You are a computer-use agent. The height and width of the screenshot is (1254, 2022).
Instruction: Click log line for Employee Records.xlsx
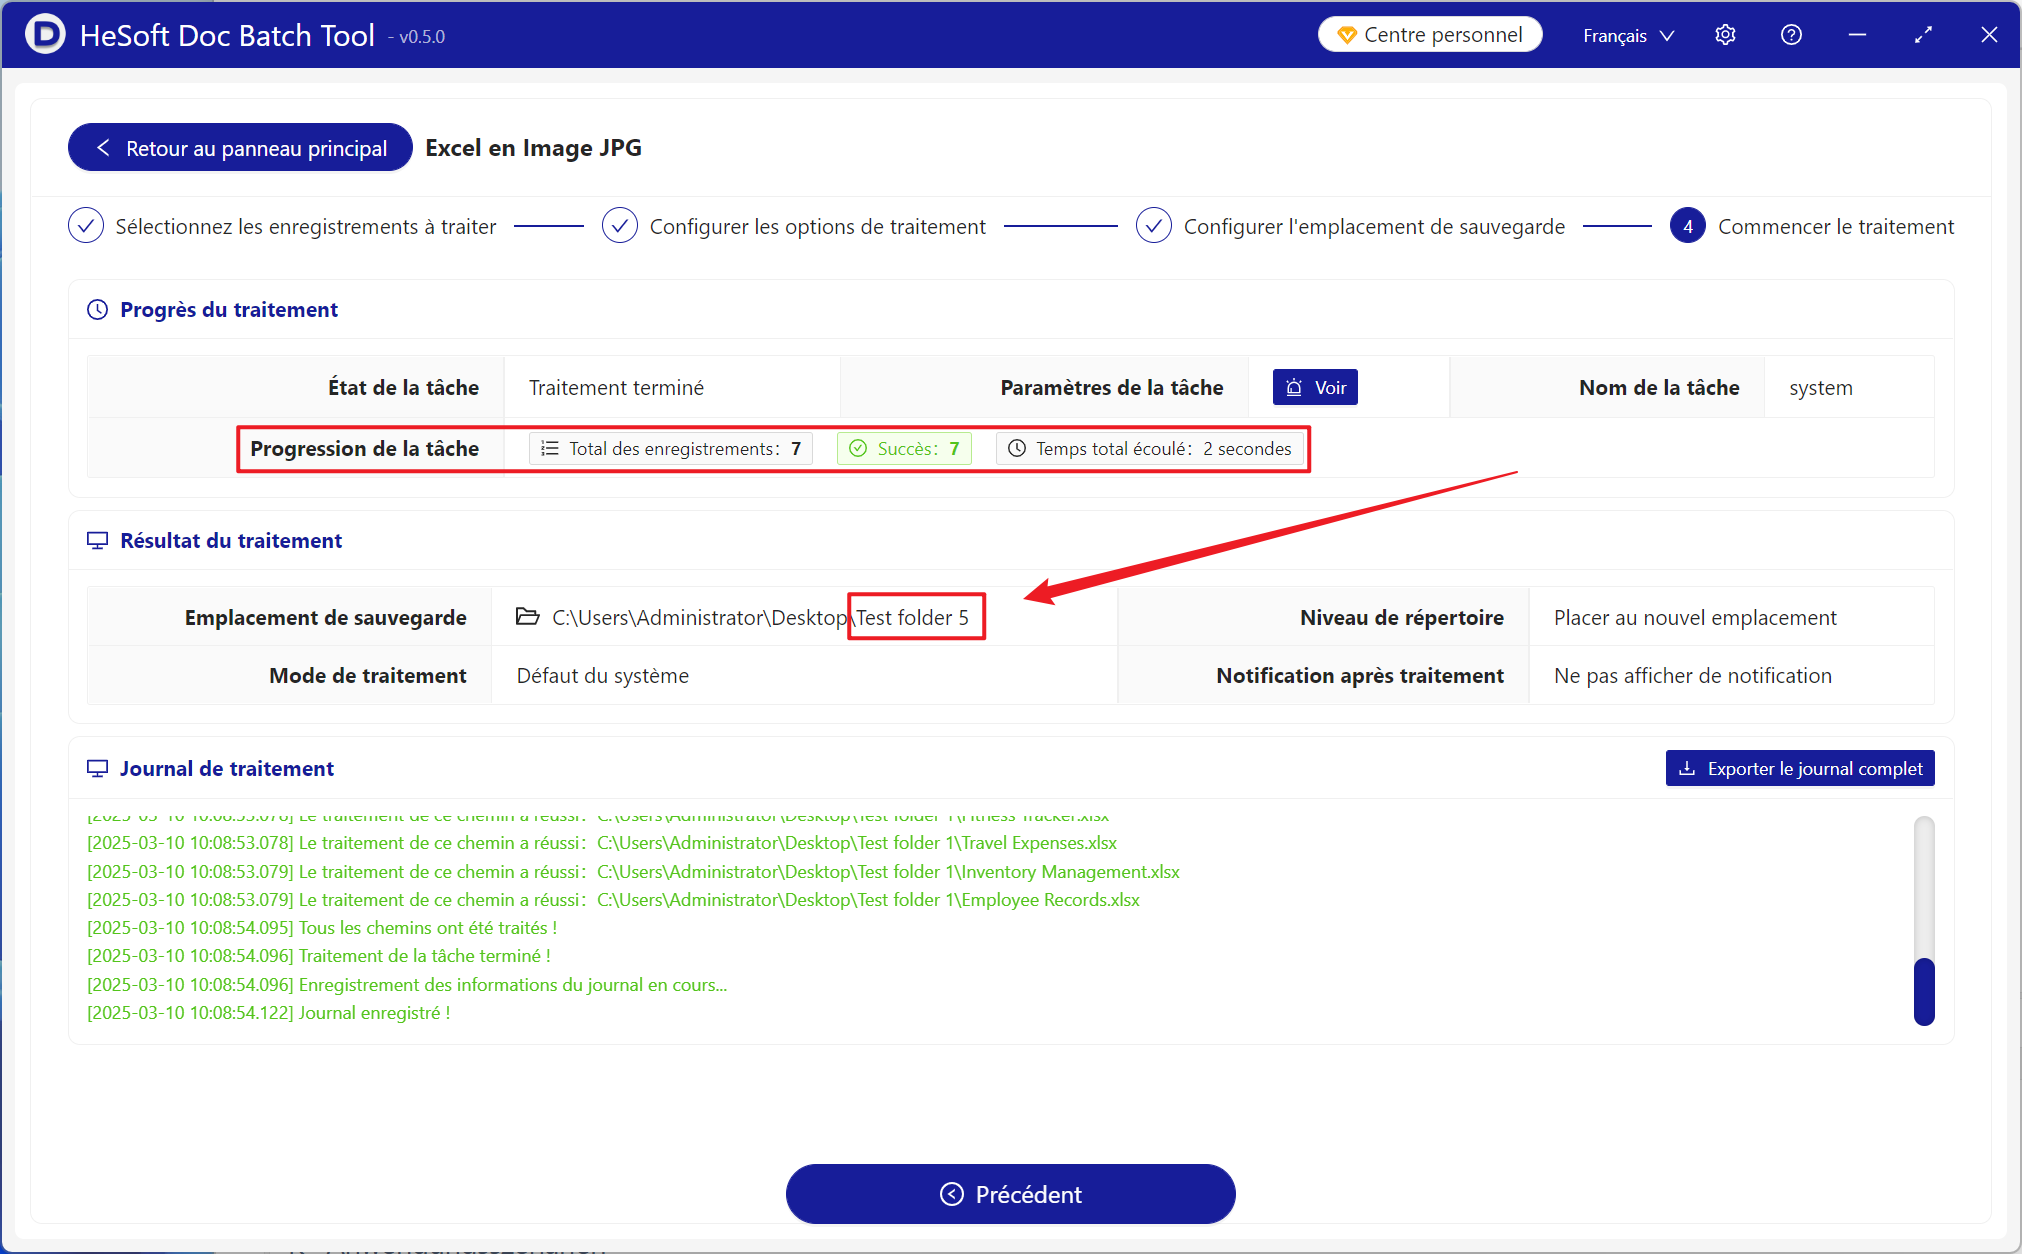click(613, 900)
